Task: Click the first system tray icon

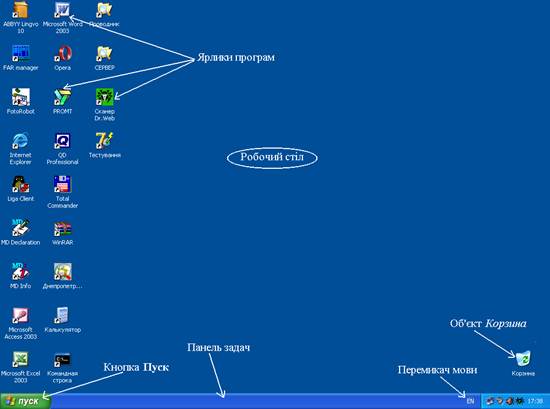Action: tap(490, 401)
